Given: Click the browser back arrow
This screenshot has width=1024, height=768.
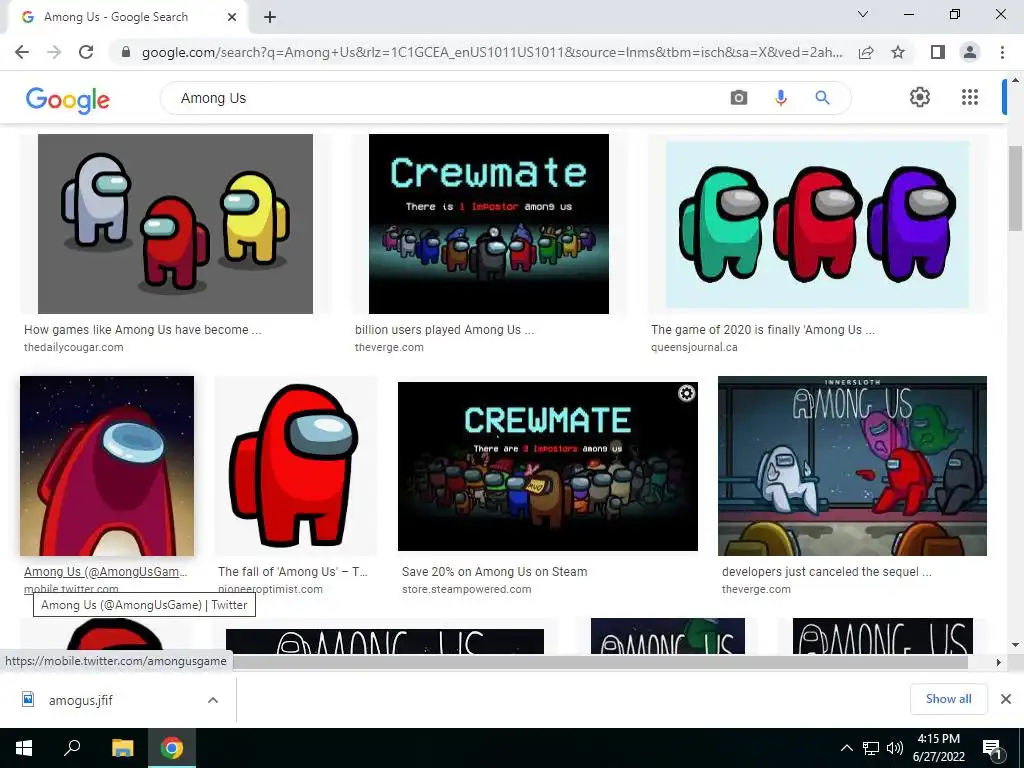Looking at the screenshot, I should [x=22, y=52].
